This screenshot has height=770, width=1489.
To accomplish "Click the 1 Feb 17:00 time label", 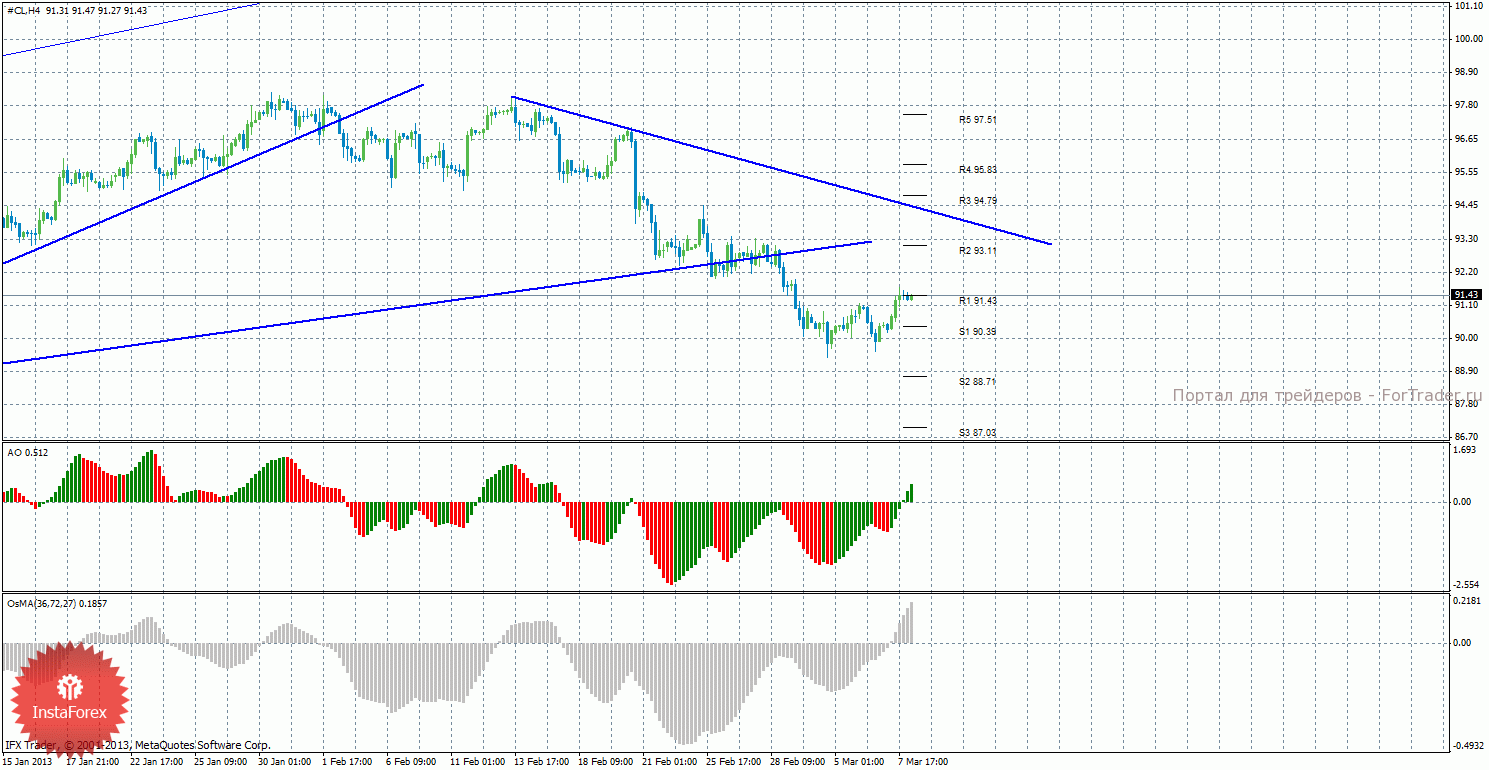I will [x=349, y=761].
